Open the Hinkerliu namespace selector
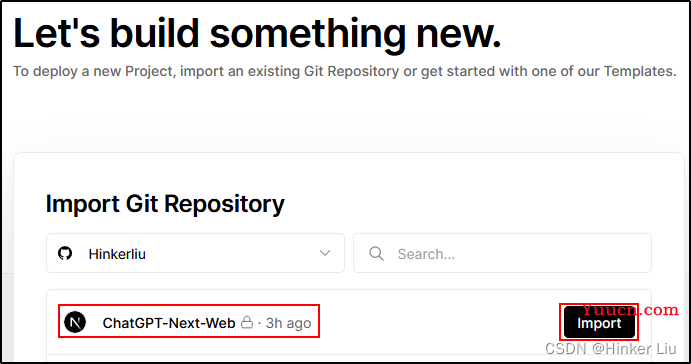This screenshot has width=691, height=364. (195, 253)
